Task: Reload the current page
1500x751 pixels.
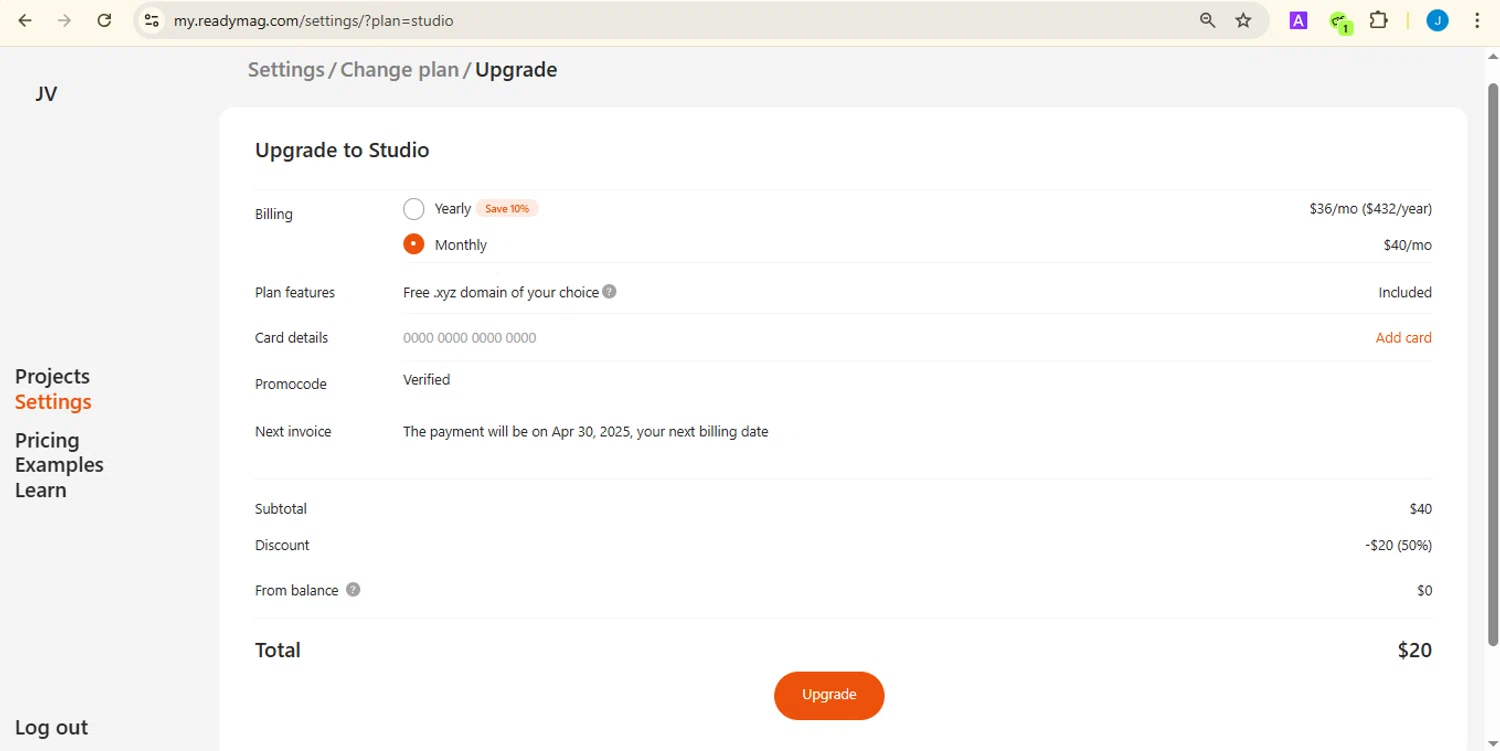Action: [104, 20]
